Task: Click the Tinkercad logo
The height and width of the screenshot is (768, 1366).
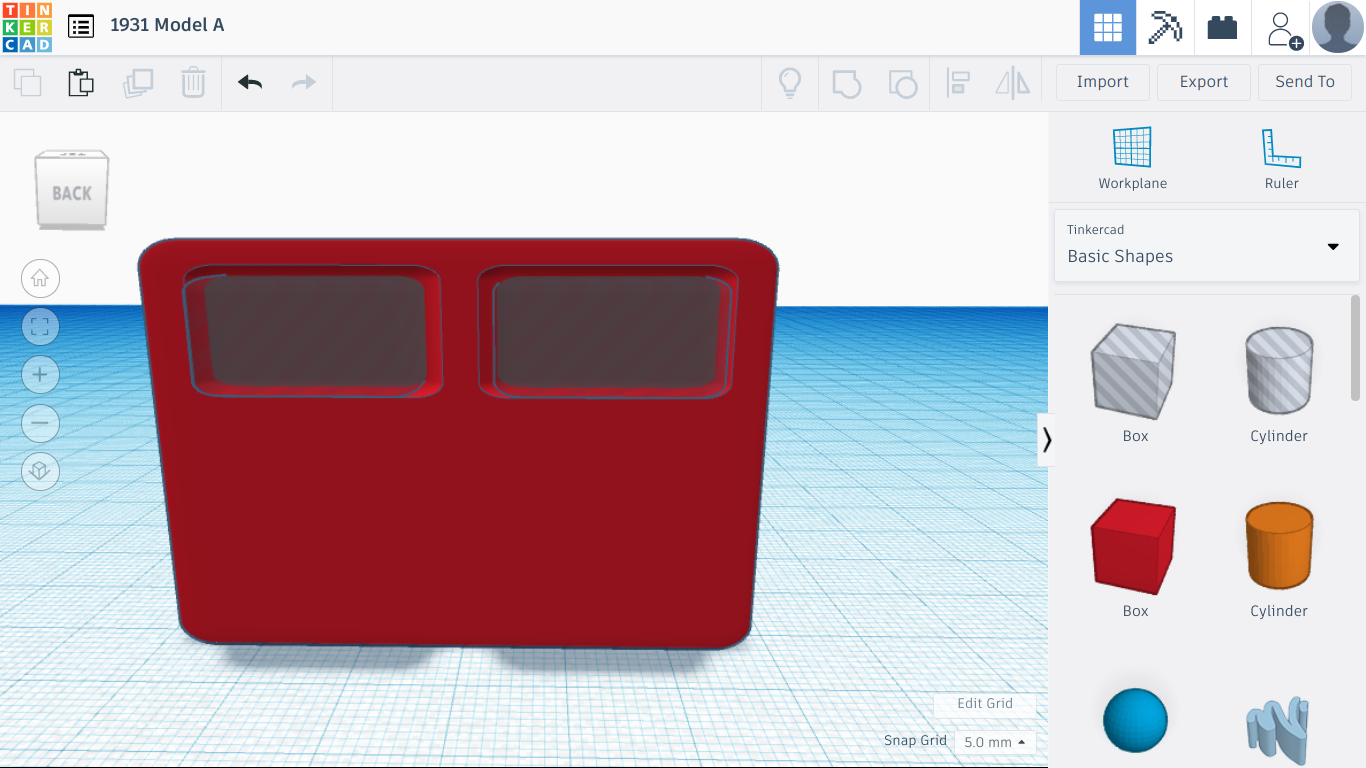Action: click(x=27, y=27)
